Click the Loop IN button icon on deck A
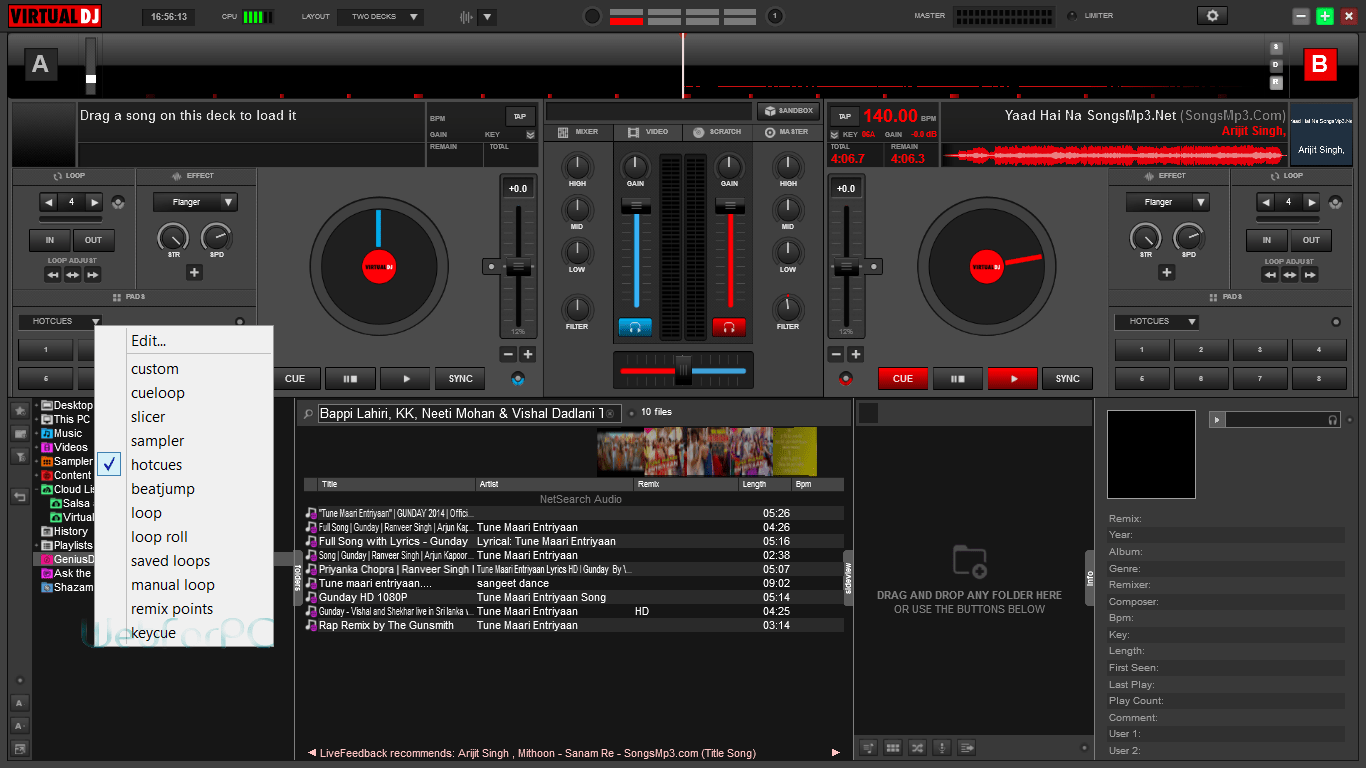Image resolution: width=1366 pixels, height=768 pixels. click(x=49, y=240)
